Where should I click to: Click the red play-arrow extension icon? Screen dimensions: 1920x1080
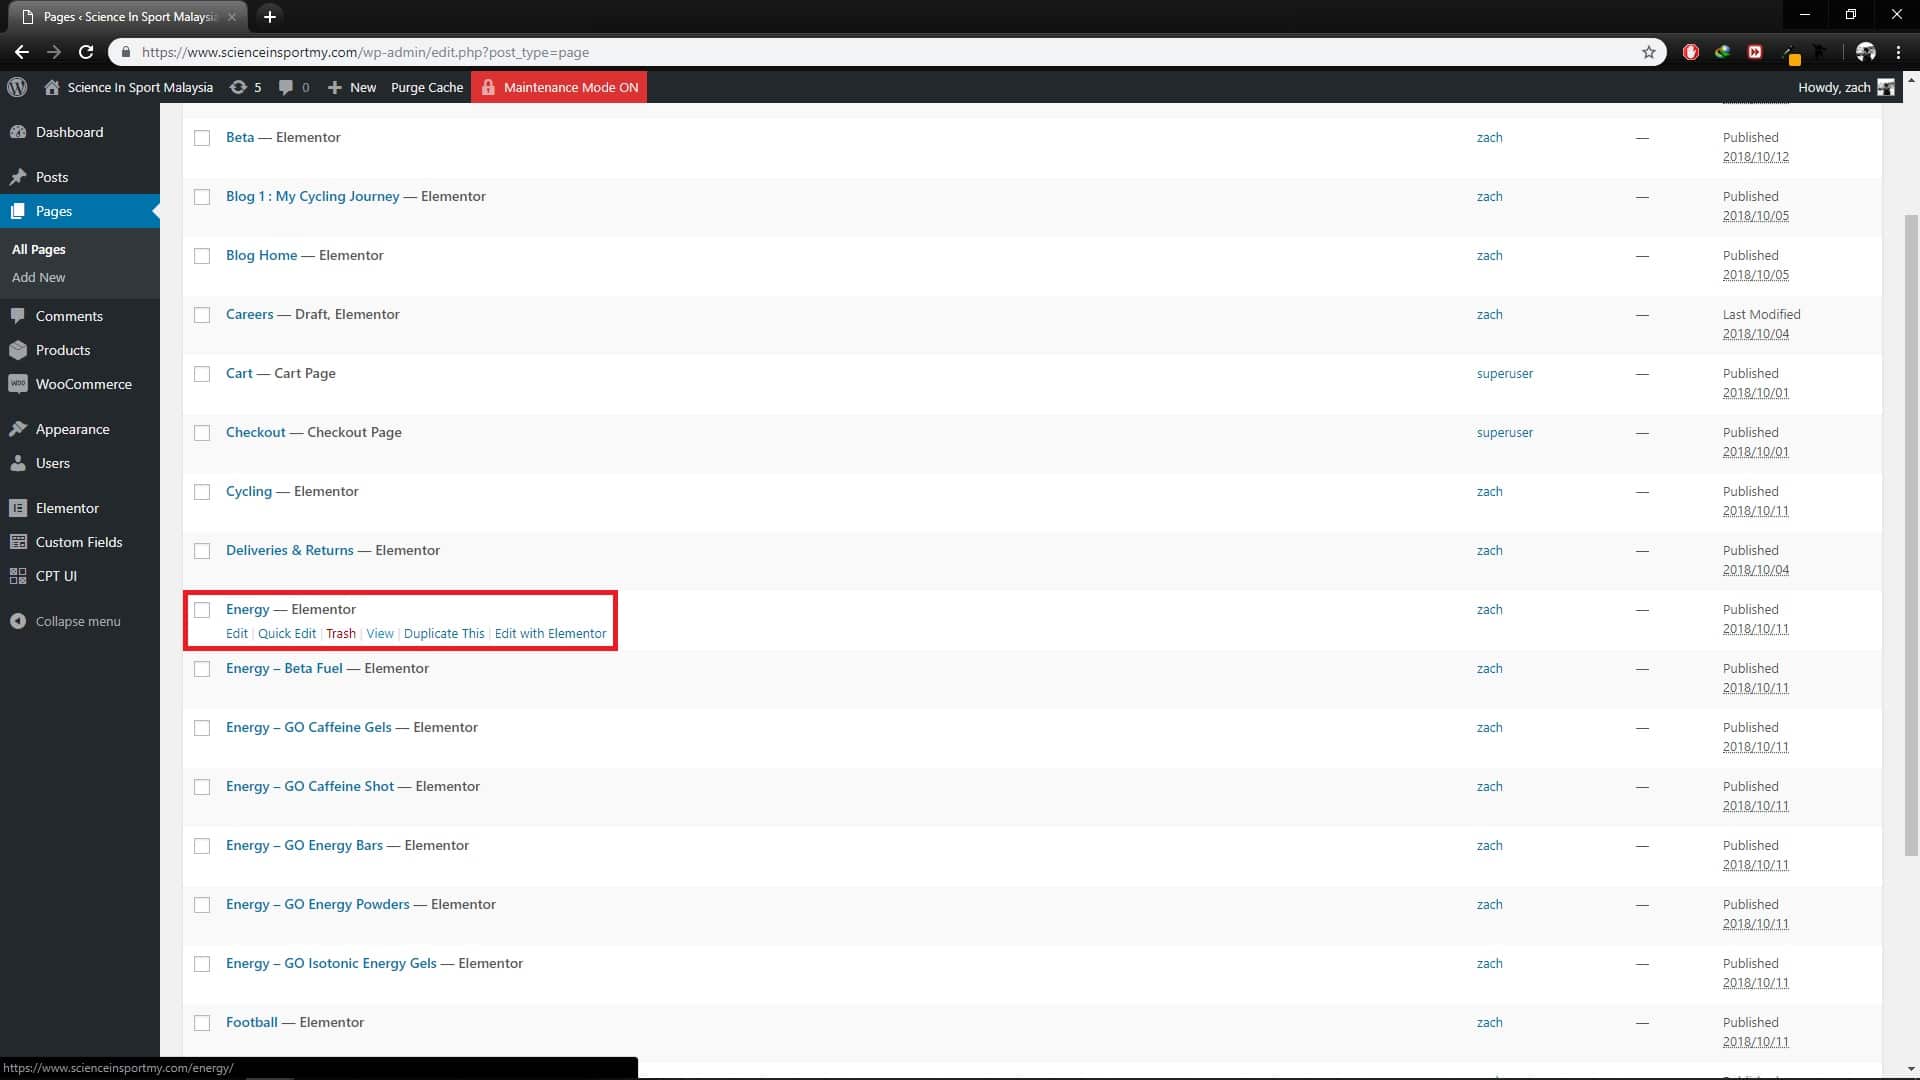click(1755, 52)
